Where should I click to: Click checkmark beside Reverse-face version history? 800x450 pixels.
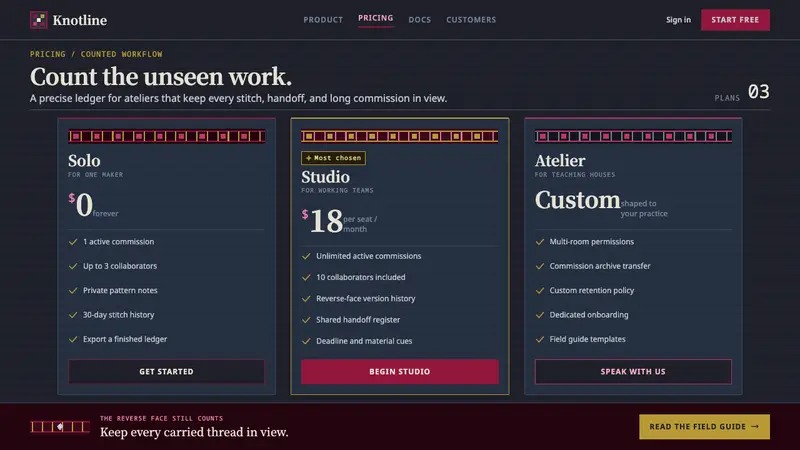pos(306,298)
